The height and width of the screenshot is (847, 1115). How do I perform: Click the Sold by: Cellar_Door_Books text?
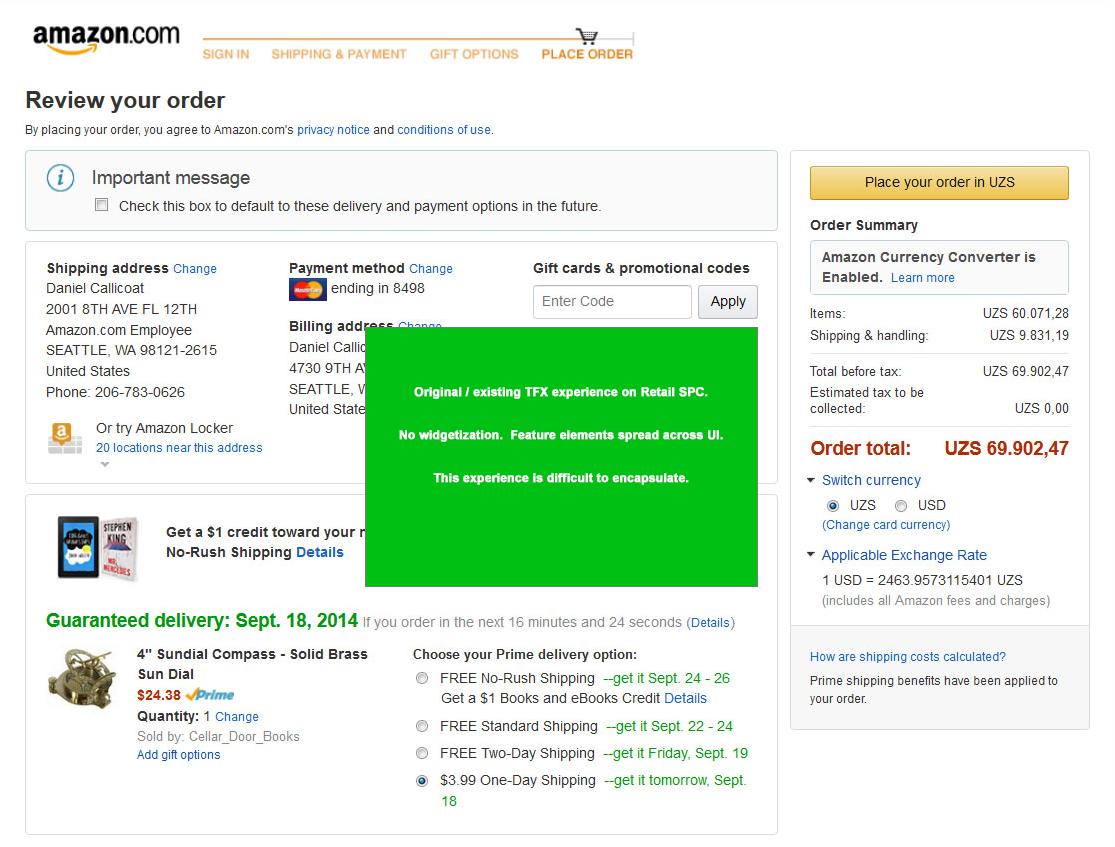coord(218,737)
